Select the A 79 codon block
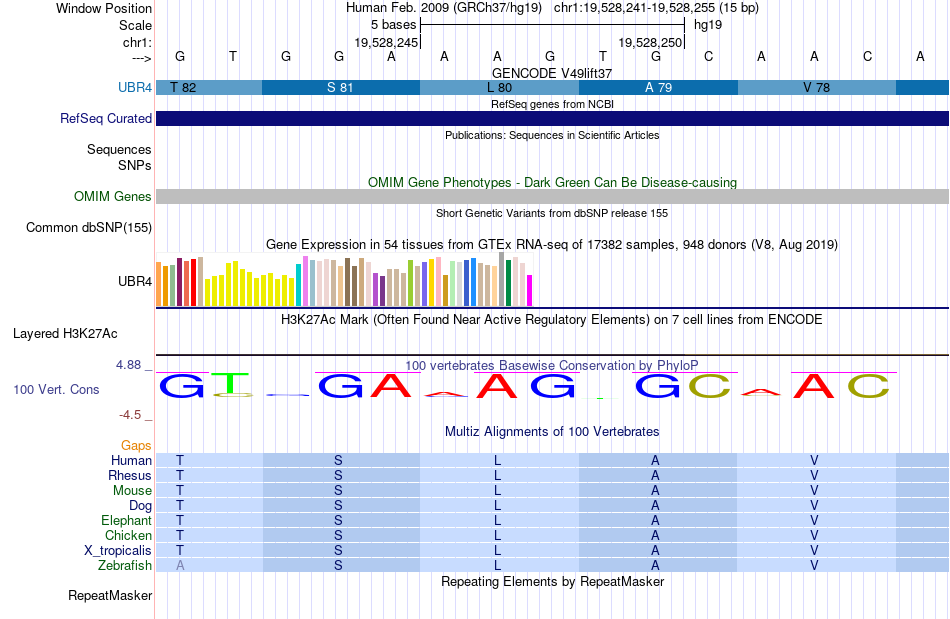 (x=659, y=87)
